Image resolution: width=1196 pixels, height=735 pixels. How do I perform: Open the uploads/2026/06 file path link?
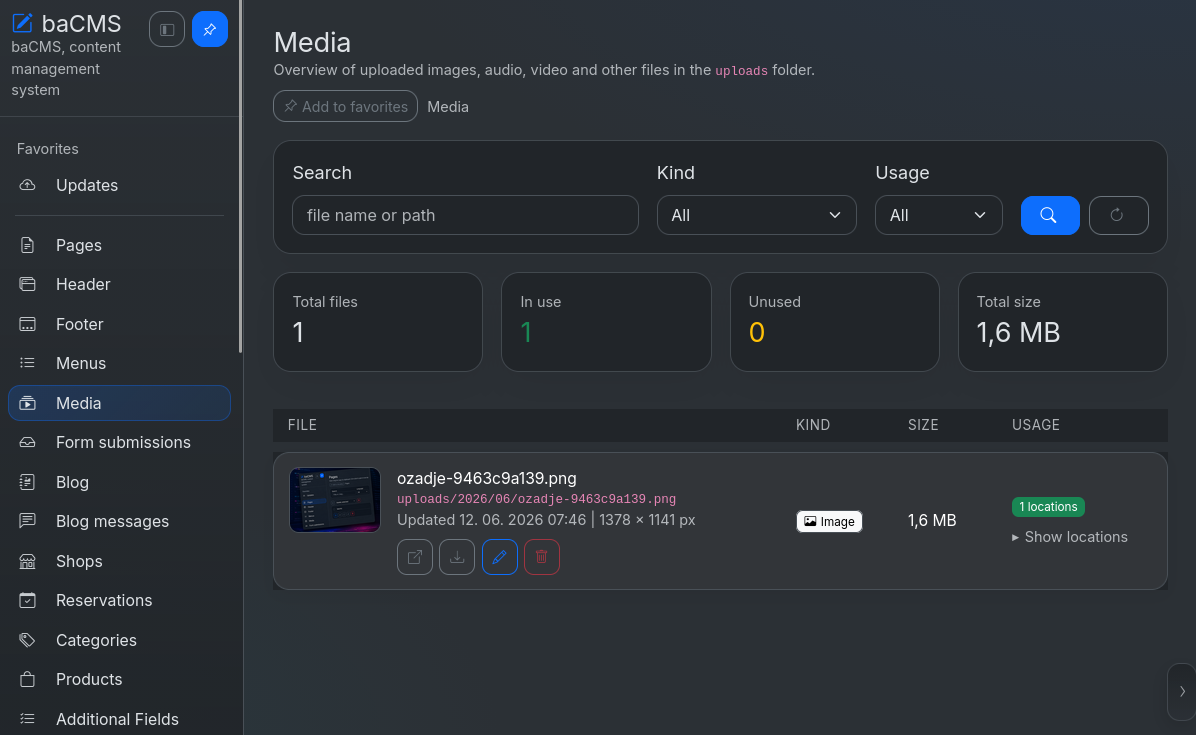click(536, 499)
